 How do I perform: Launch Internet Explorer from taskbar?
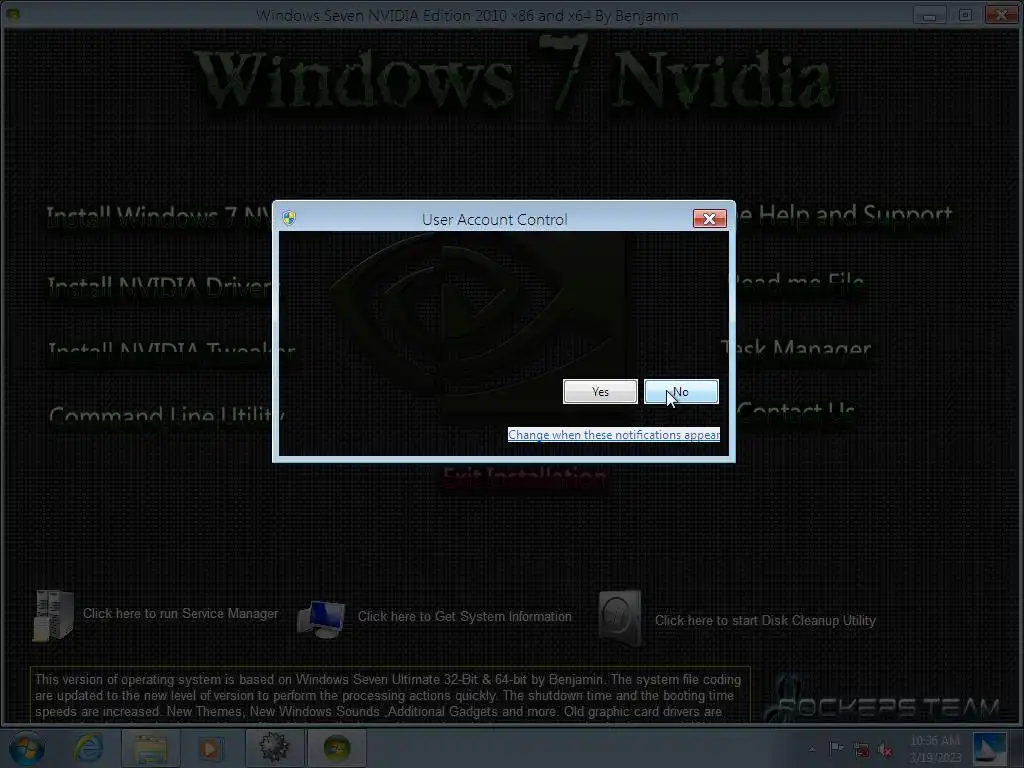point(88,748)
